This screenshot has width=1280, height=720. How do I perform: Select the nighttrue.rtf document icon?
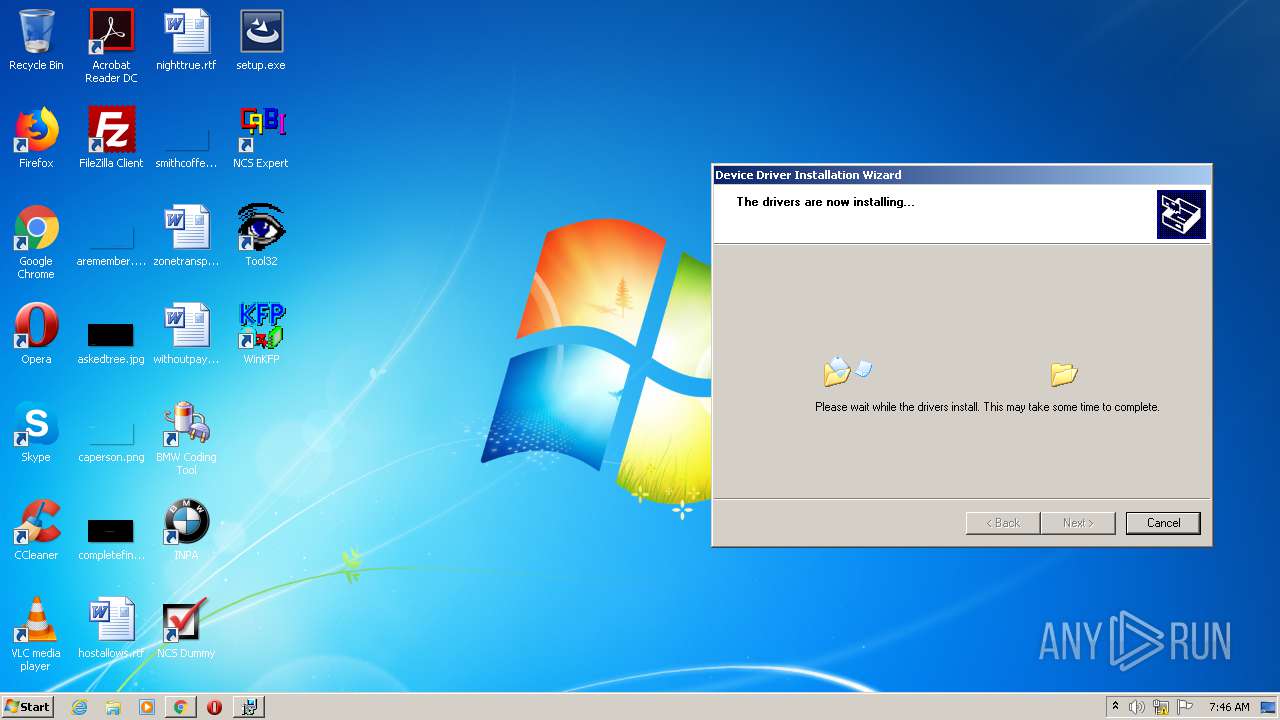[186, 40]
